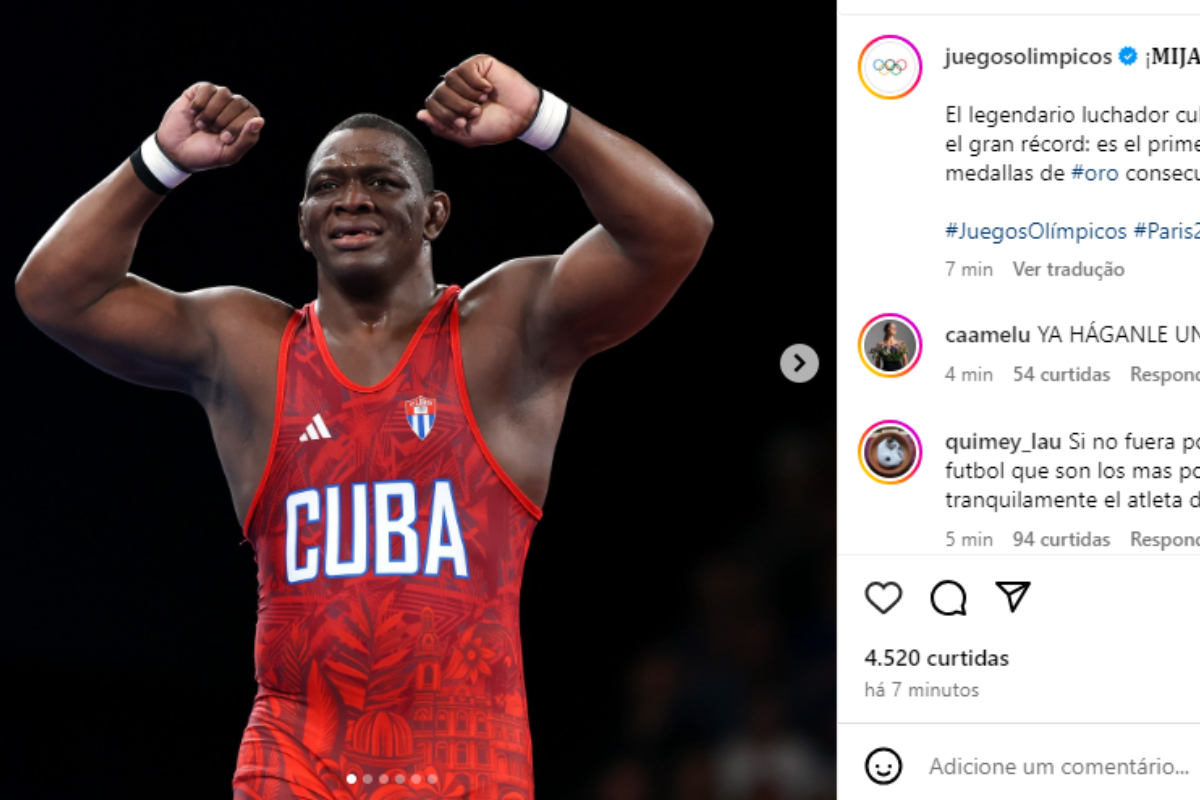Go to next photo with arrow
1200x800 pixels.
pyautogui.click(x=799, y=363)
